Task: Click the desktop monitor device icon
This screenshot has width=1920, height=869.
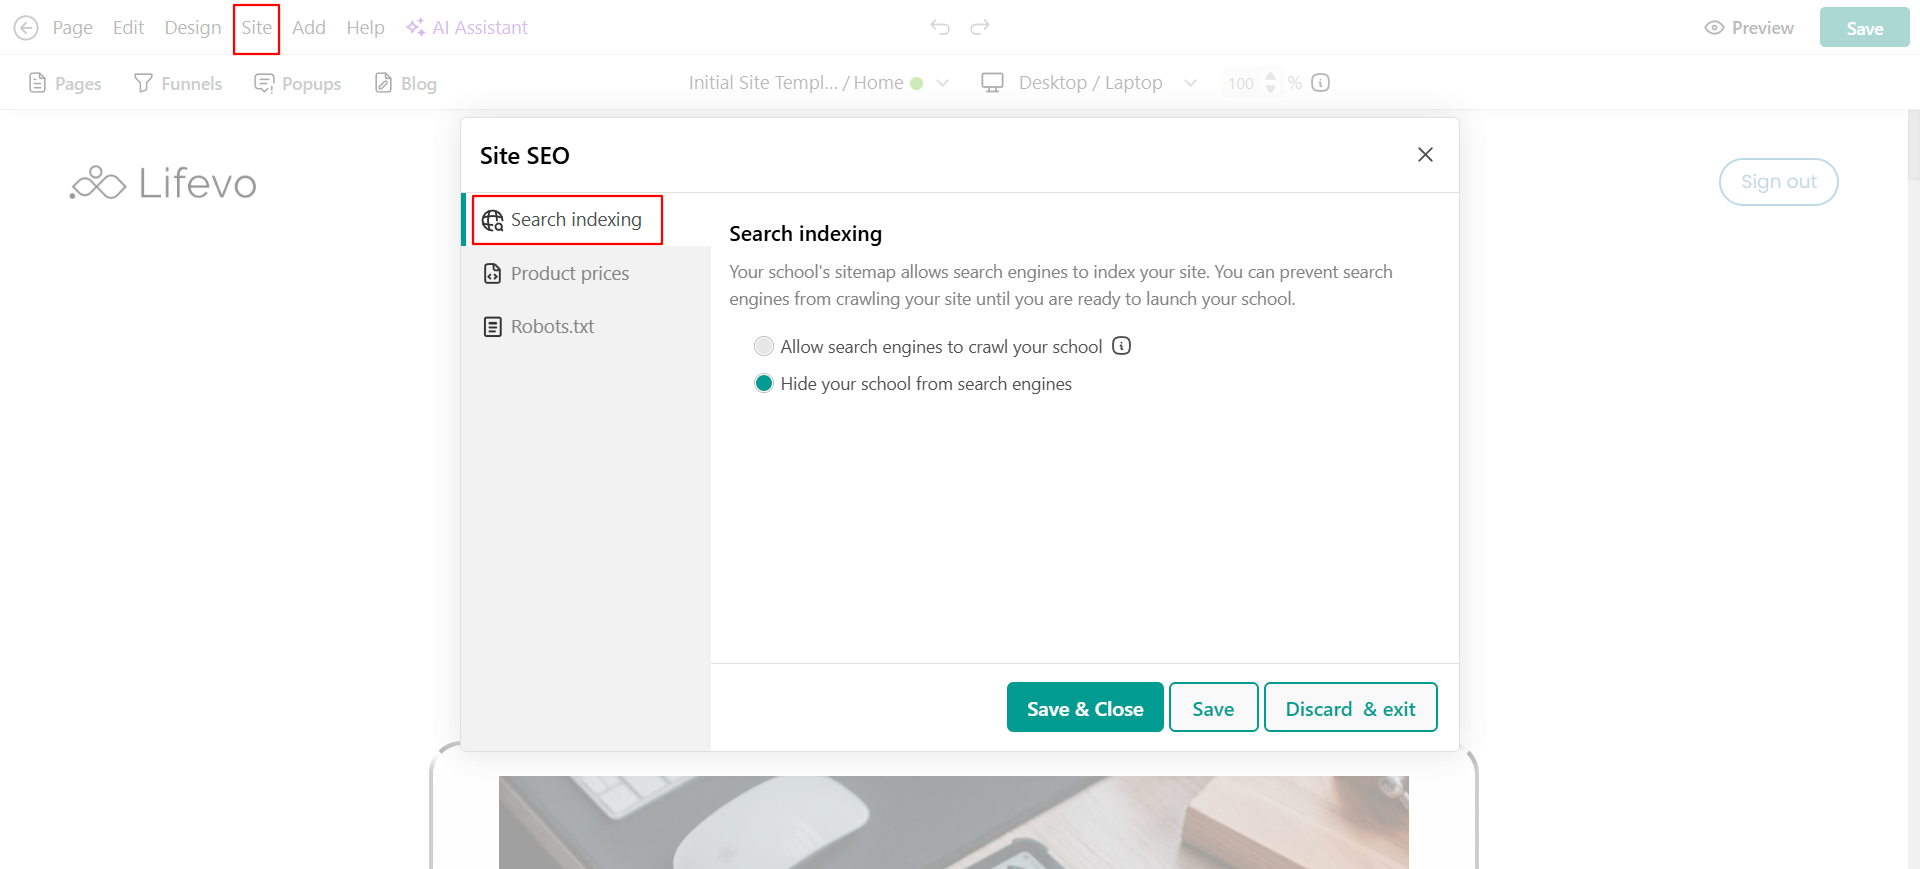Action: click(x=992, y=83)
